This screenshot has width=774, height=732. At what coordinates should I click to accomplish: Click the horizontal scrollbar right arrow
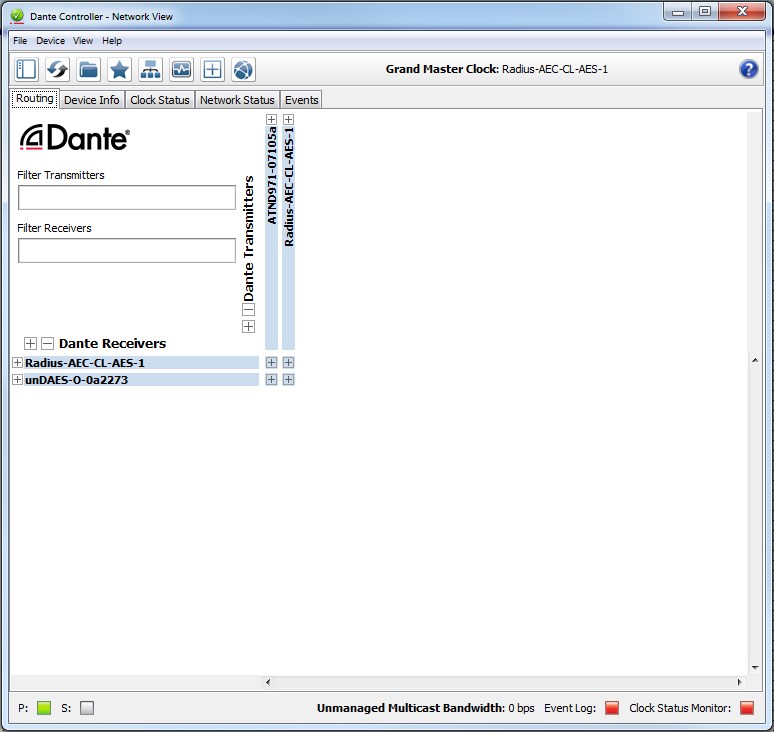pyautogui.click(x=739, y=682)
